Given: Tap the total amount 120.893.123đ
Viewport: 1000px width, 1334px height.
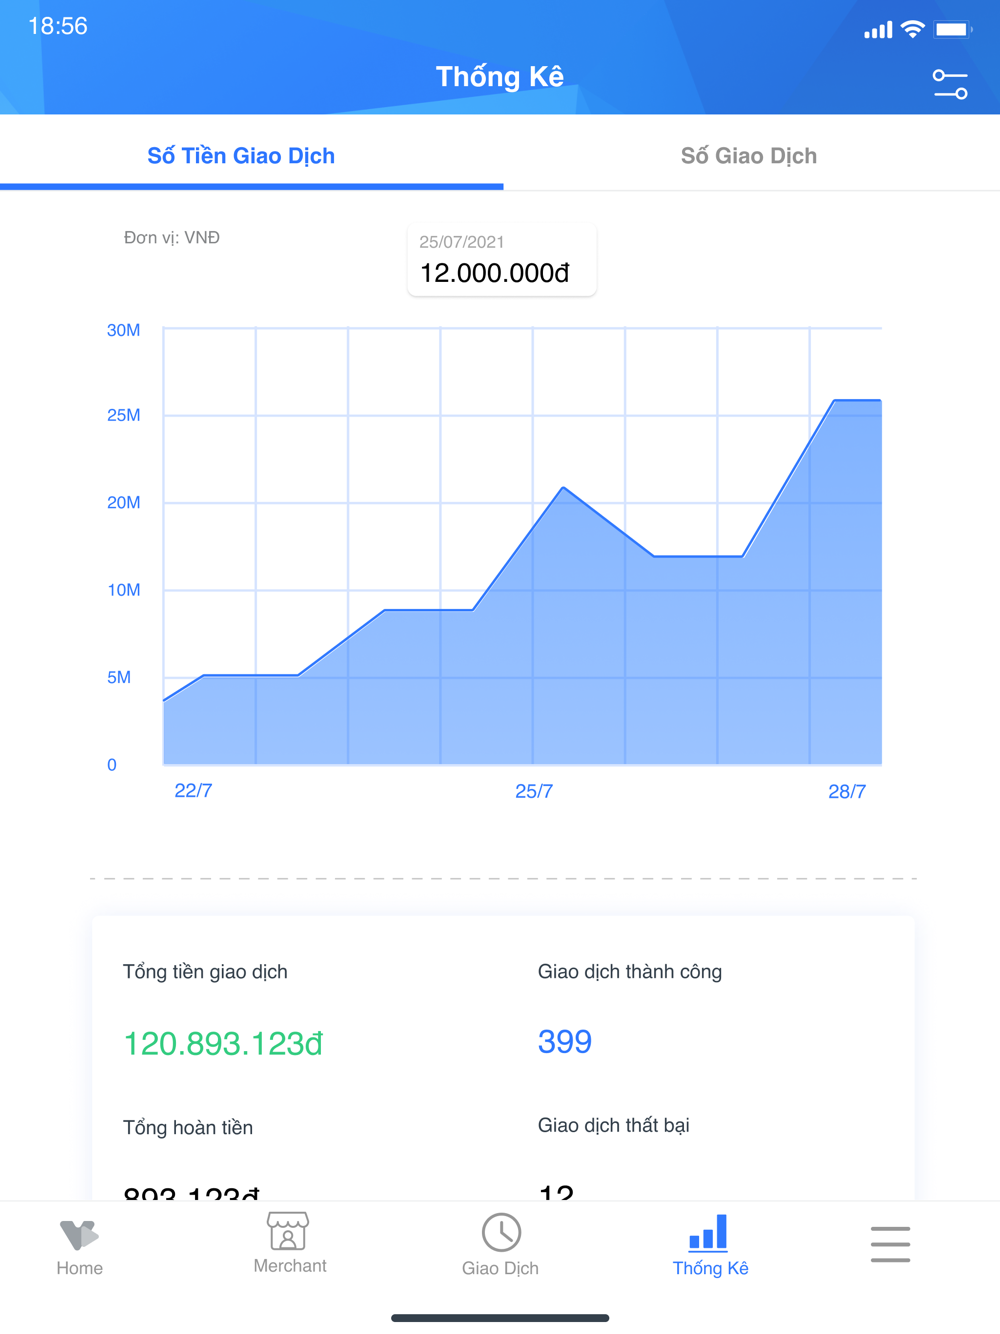Looking at the screenshot, I should click(223, 1044).
